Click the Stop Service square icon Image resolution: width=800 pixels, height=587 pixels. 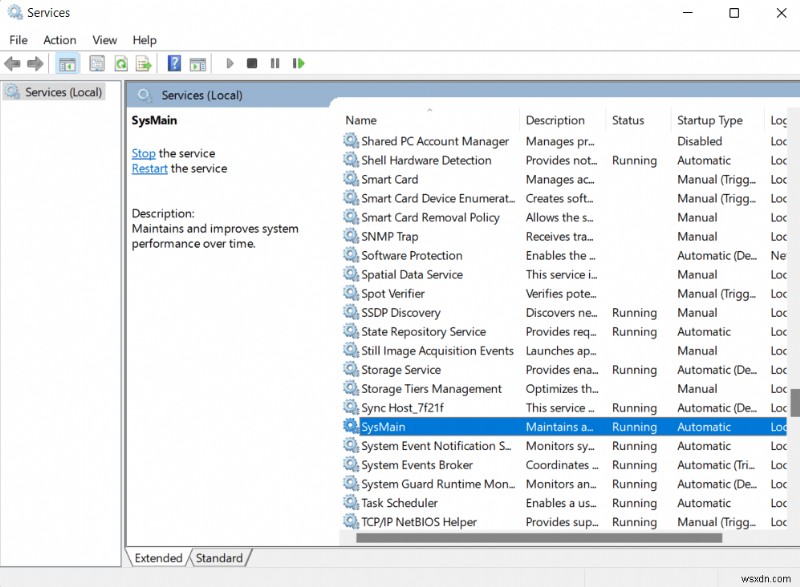click(252, 63)
